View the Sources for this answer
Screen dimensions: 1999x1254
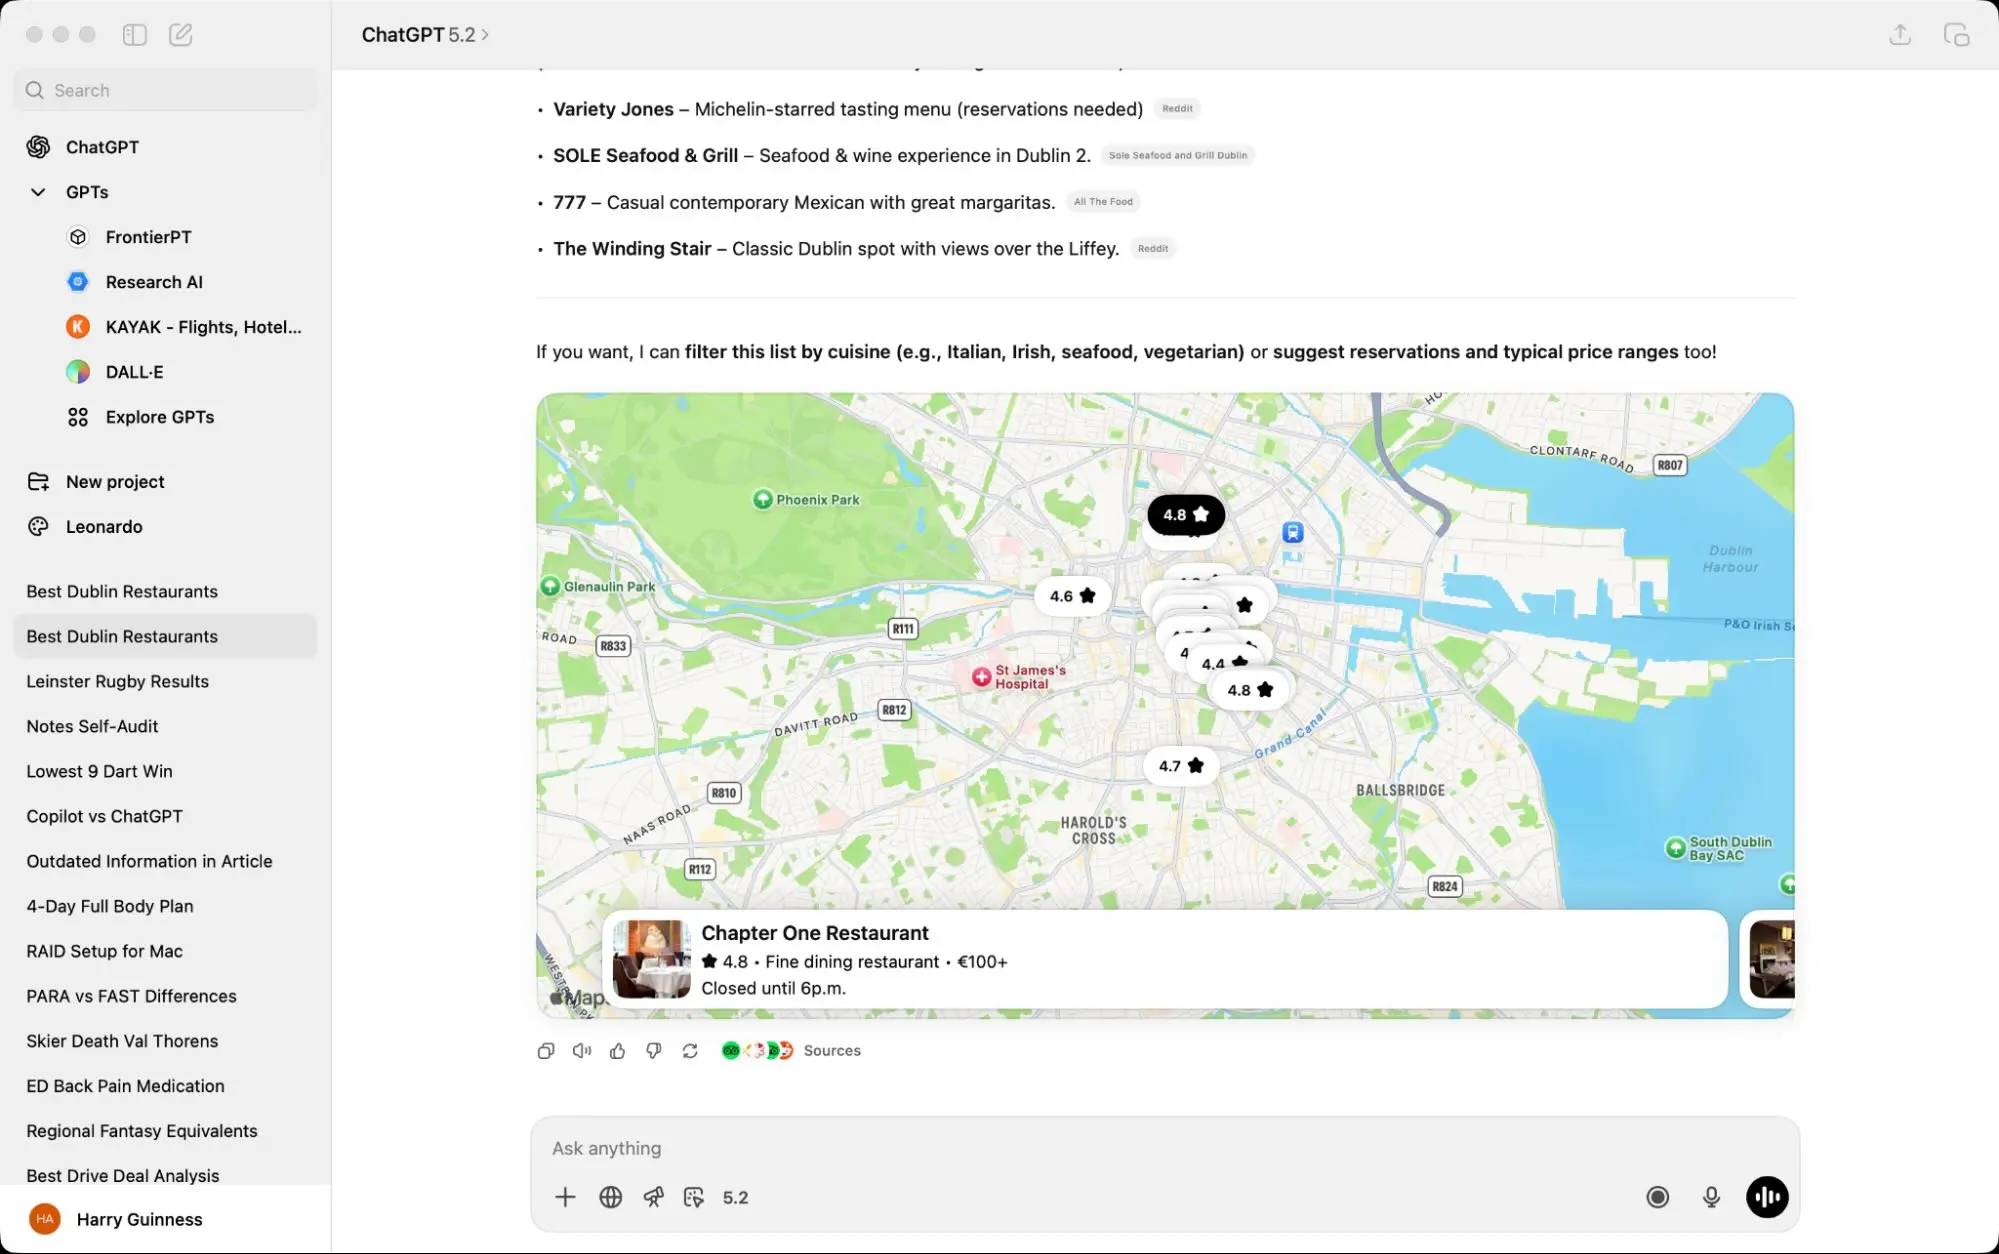point(831,1051)
